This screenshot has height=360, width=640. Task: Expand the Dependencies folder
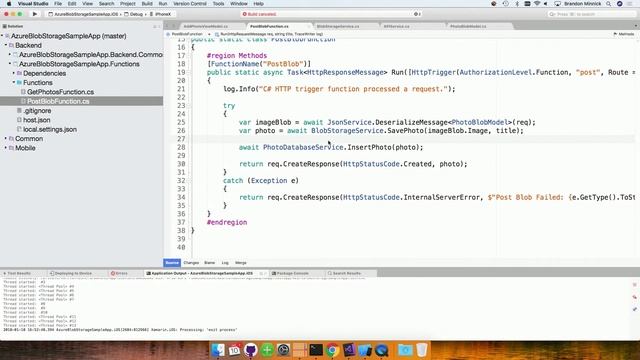point(14,73)
